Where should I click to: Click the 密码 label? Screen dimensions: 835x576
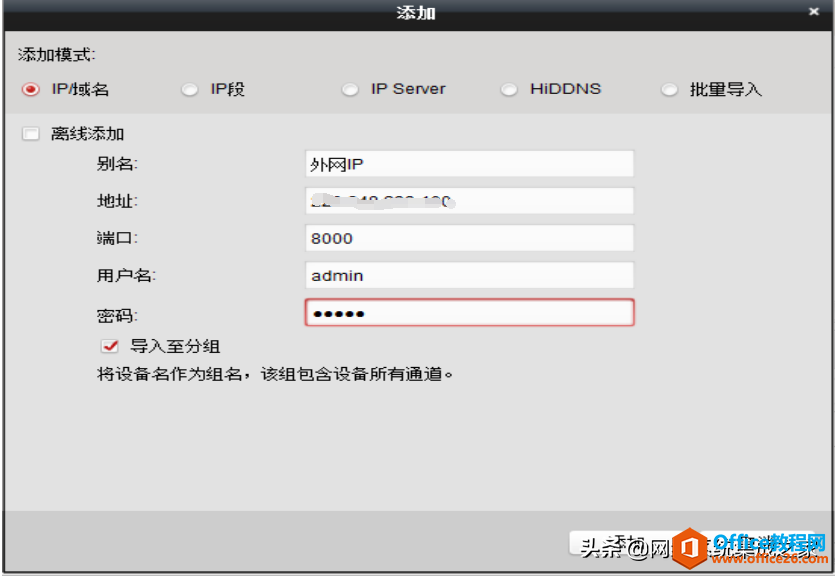click(x=117, y=316)
